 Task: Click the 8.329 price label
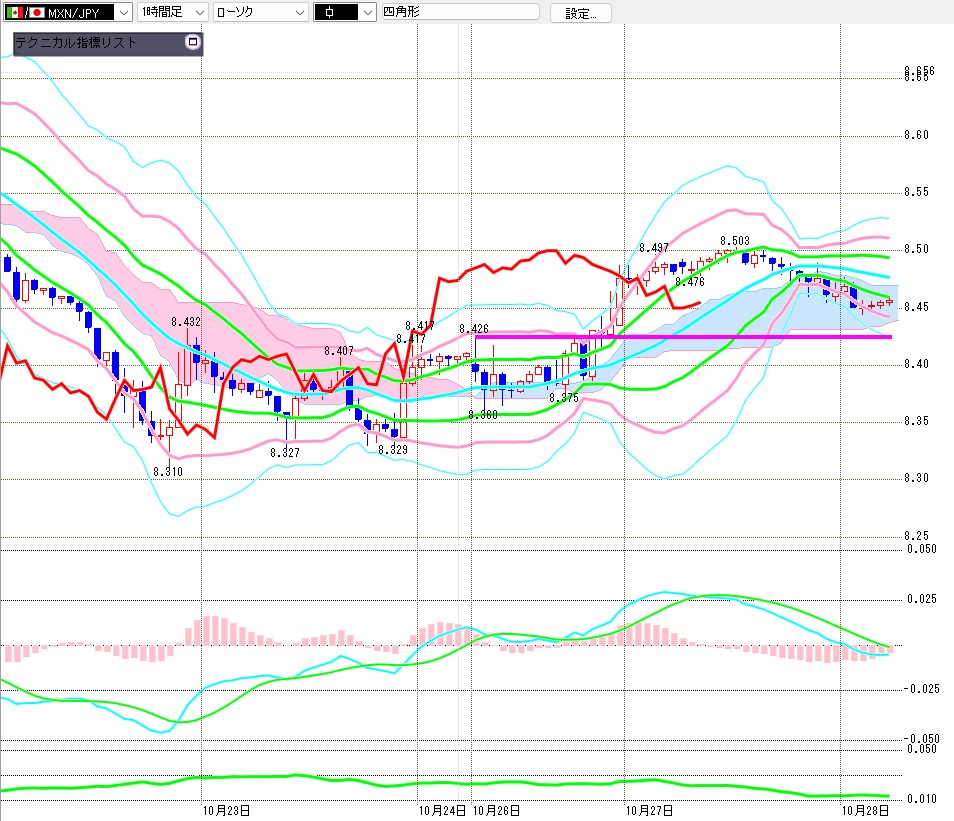coord(393,450)
